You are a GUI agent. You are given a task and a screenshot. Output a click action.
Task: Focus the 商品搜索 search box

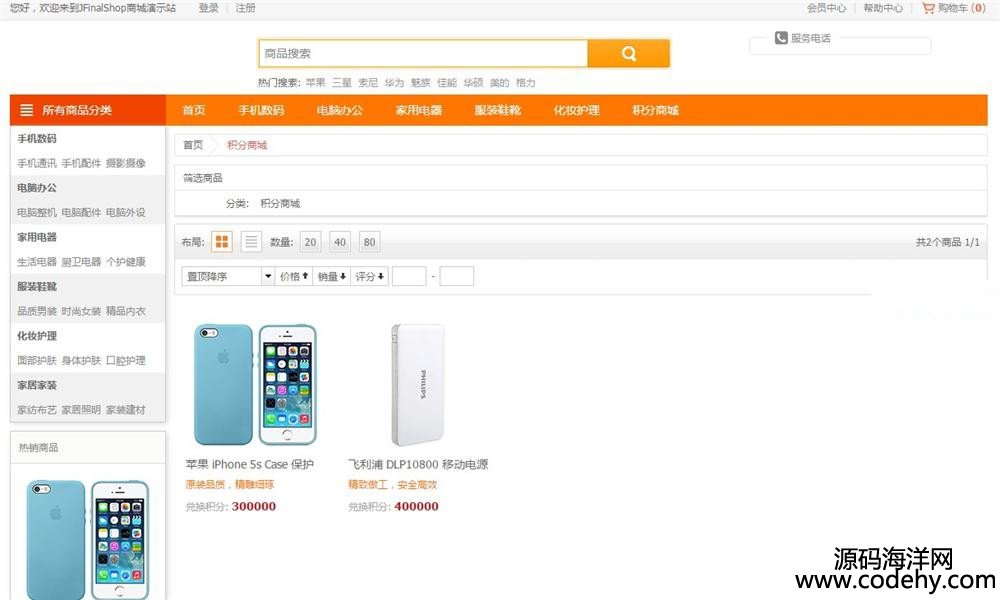click(423, 54)
